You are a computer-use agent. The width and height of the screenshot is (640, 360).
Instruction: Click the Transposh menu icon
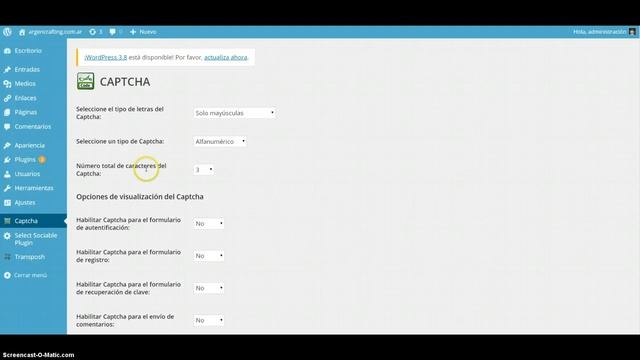pyautogui.click(x=7, y=257)
